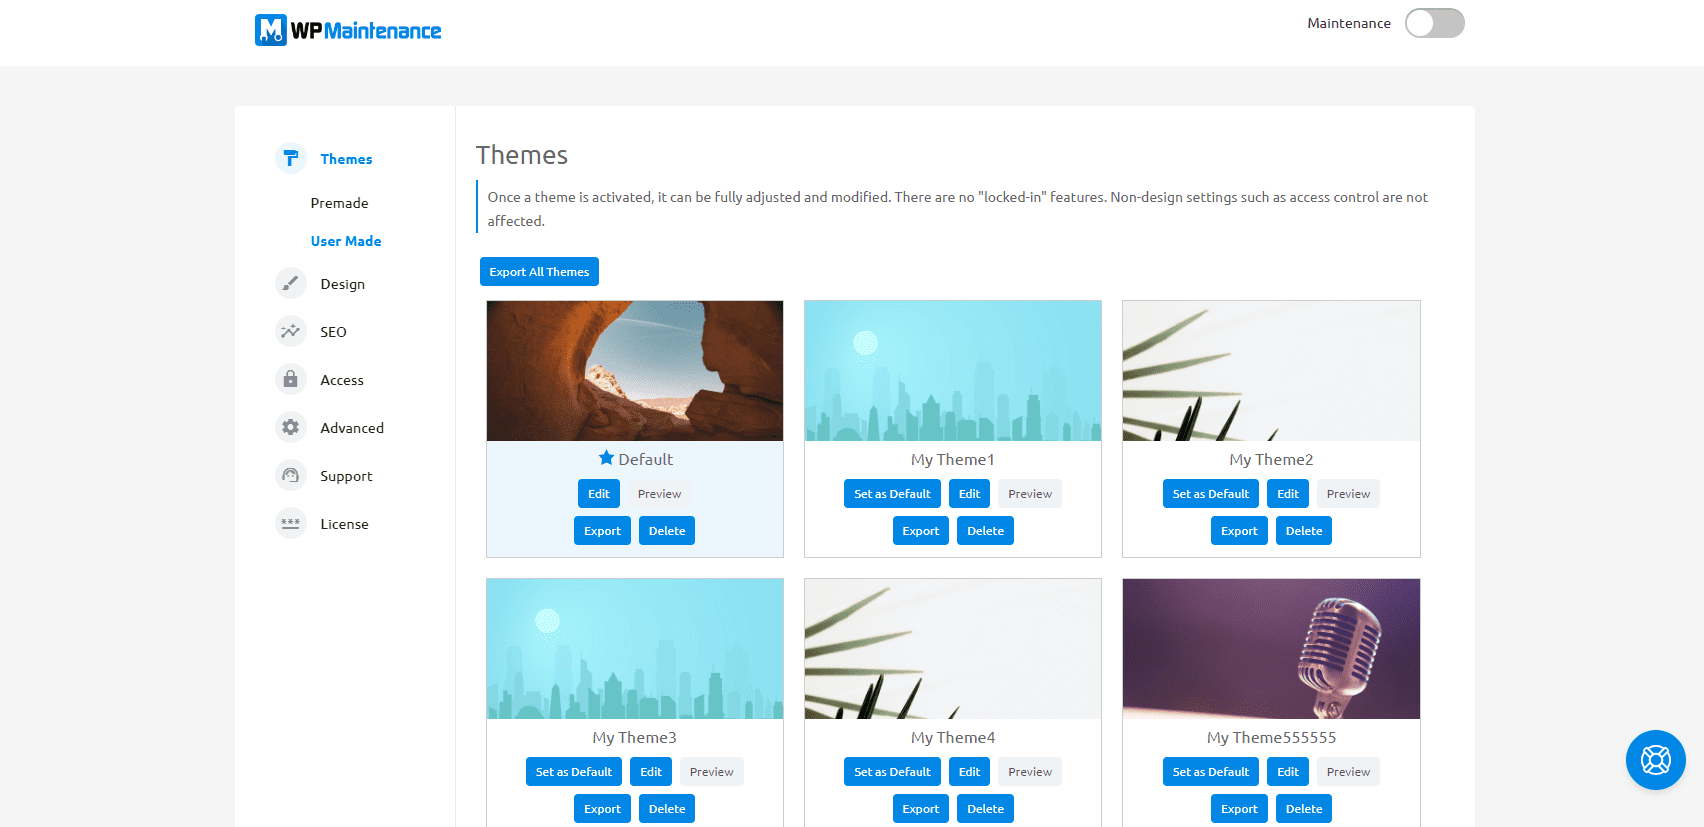The image size is (1704, 827).
Task: Delete My Theme2
Action: click(1304, 531)
